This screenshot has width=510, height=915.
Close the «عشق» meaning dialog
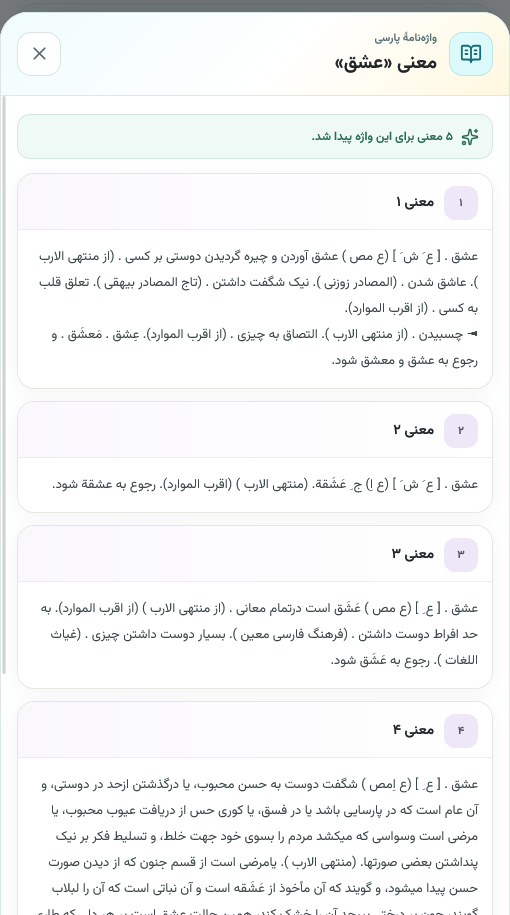pos(39,54)
